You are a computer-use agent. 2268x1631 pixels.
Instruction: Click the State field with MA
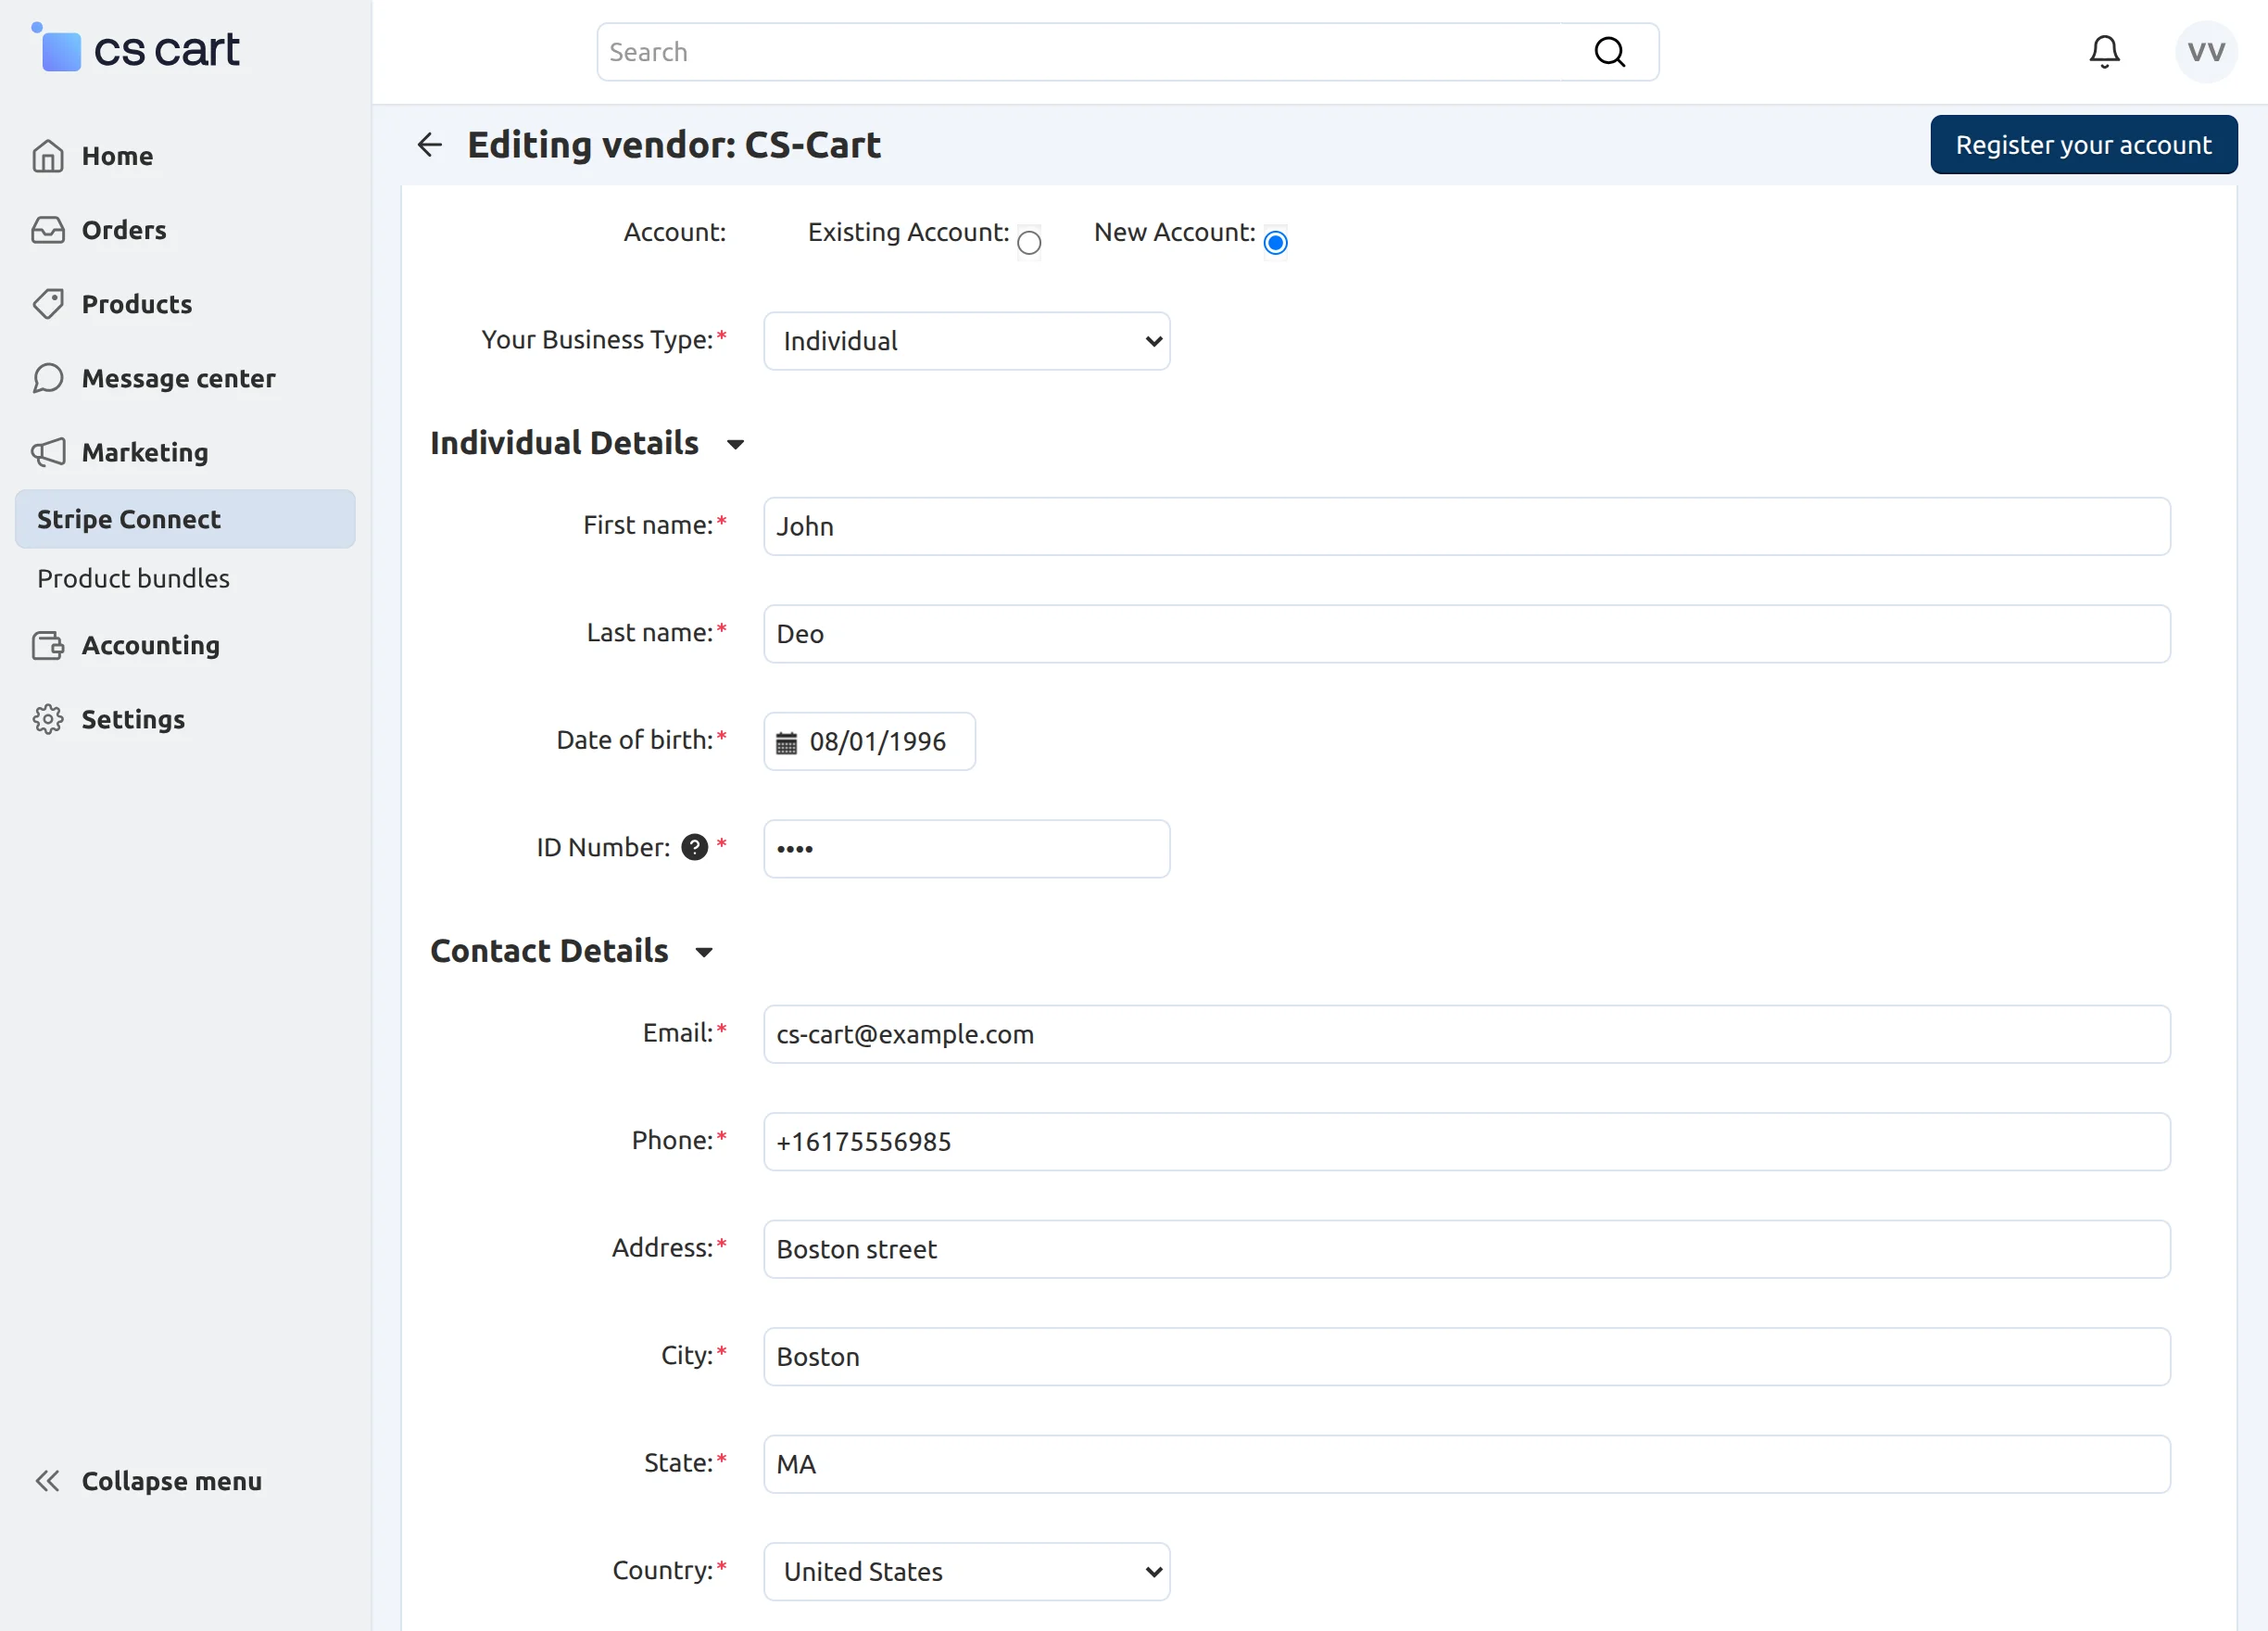tap(1466, 1464)
